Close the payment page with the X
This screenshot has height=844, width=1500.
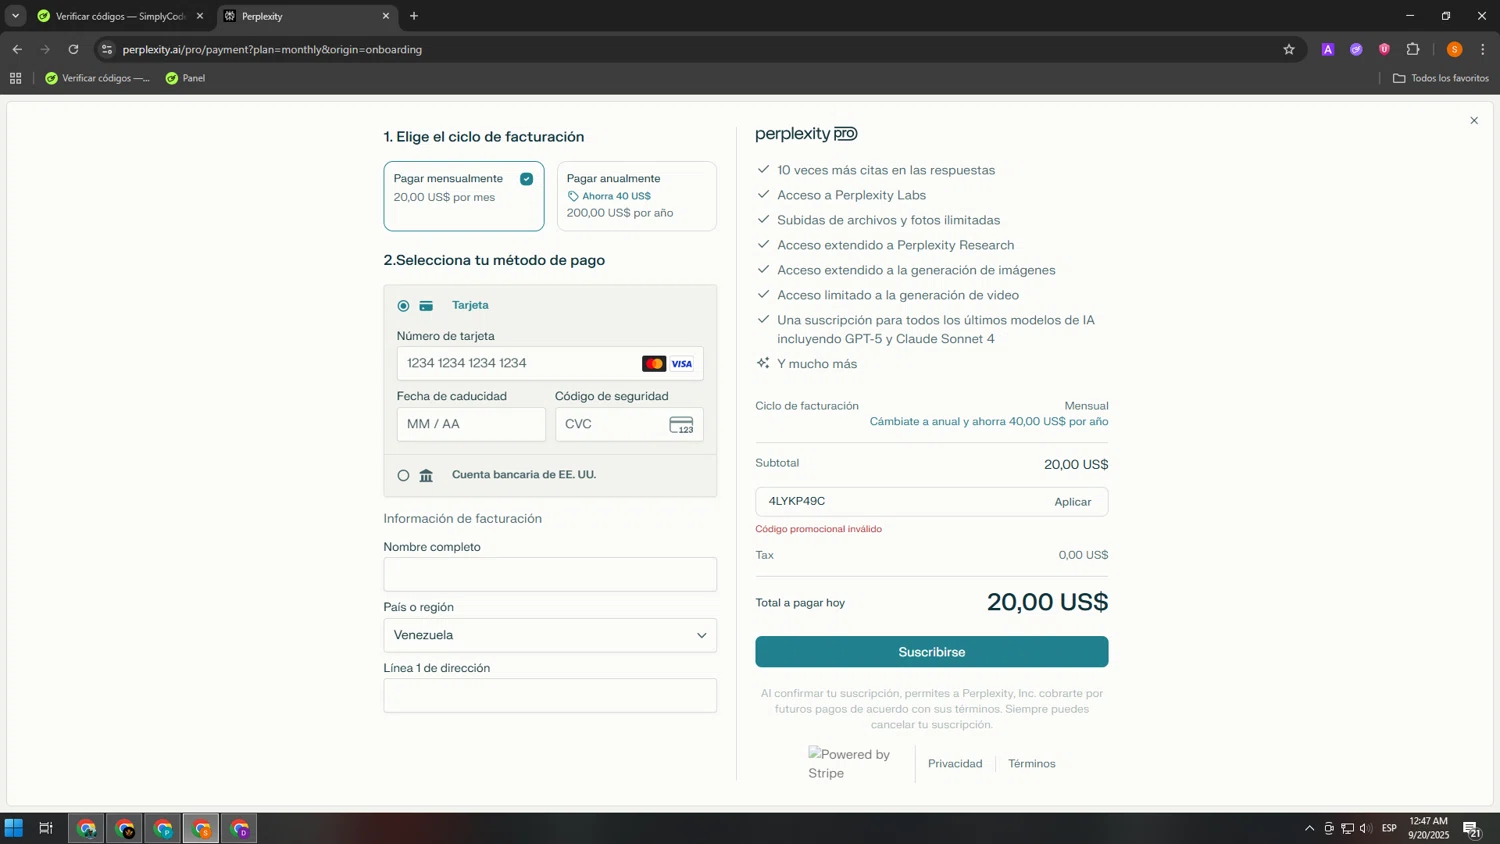(x=1474, y=121)
